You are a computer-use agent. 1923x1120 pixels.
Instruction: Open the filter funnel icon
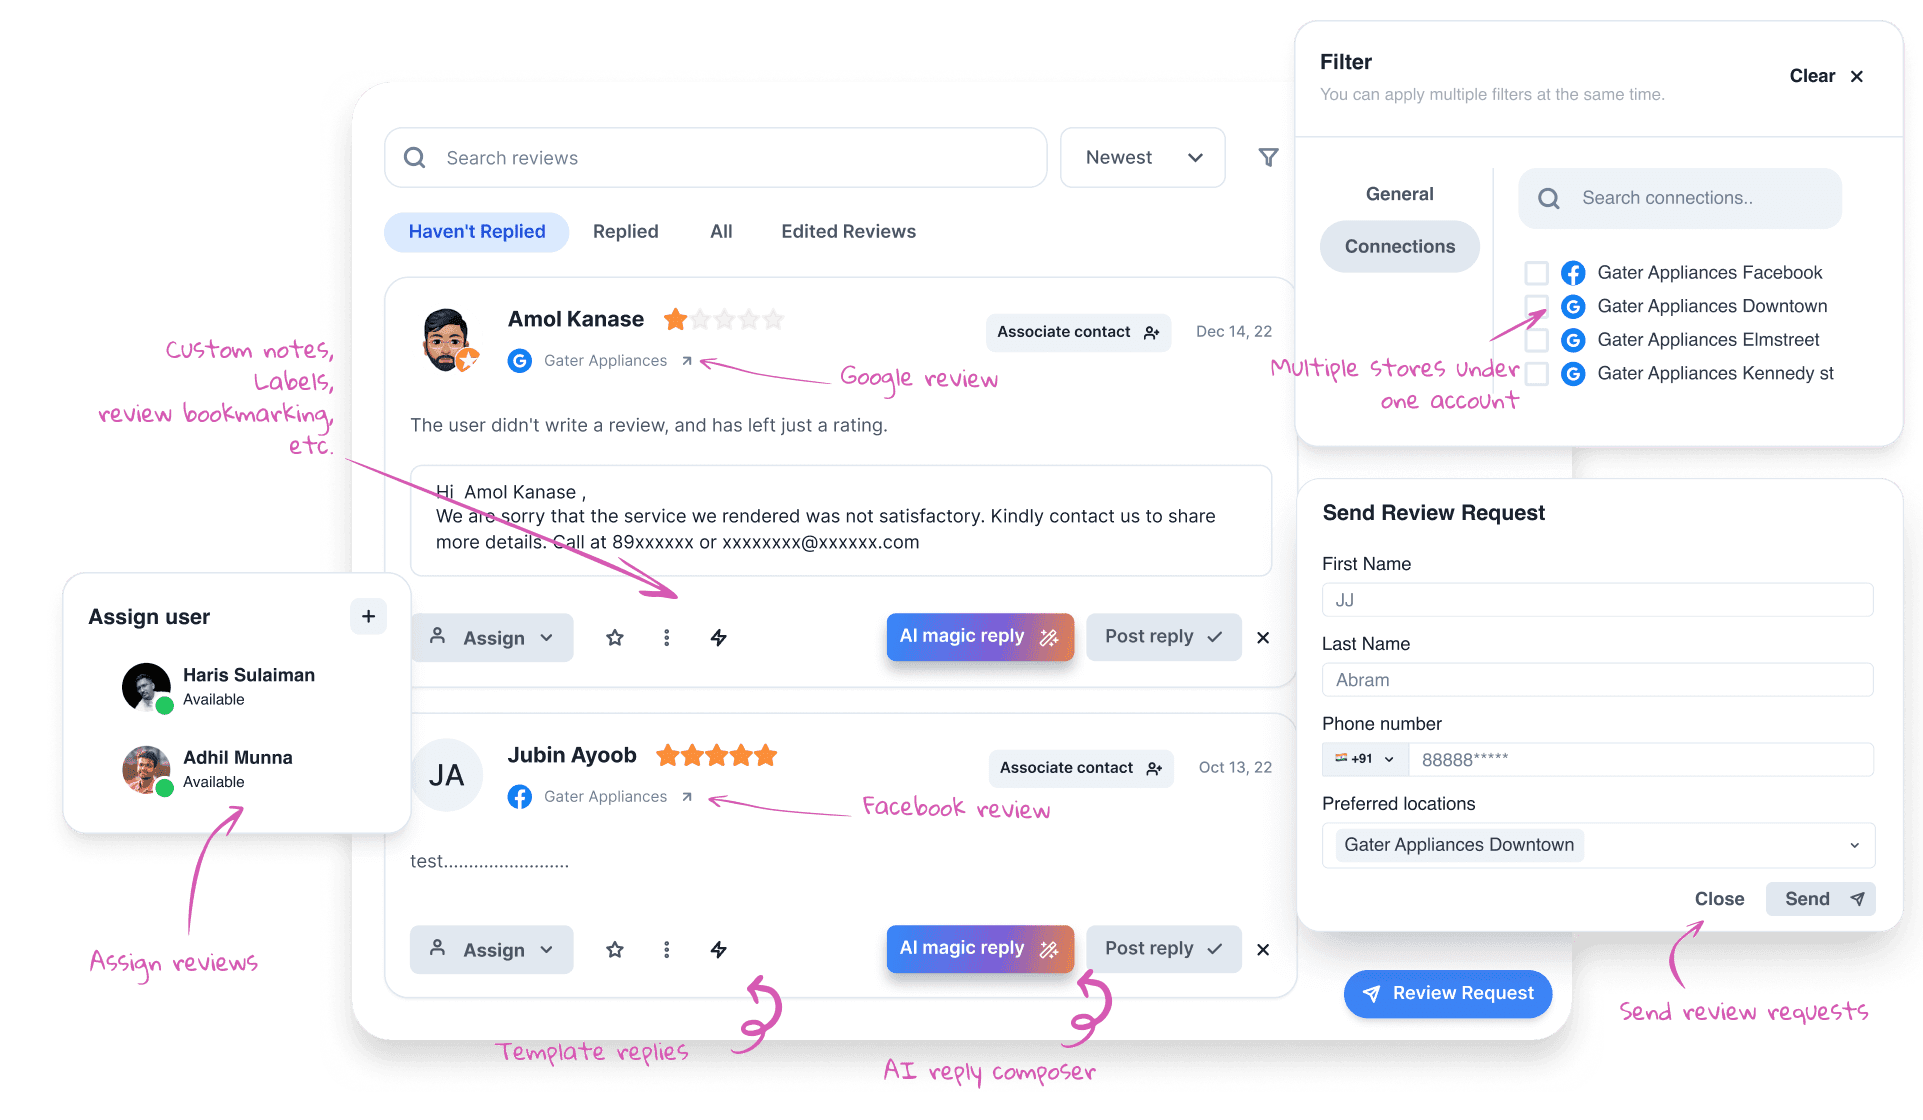coord(1268,157)
